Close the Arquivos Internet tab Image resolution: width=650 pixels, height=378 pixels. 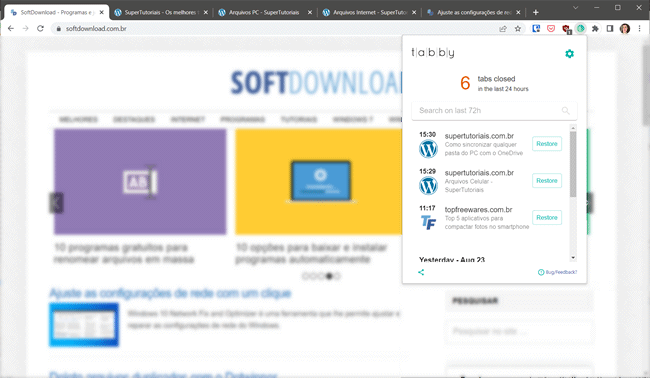pos(414,12)
